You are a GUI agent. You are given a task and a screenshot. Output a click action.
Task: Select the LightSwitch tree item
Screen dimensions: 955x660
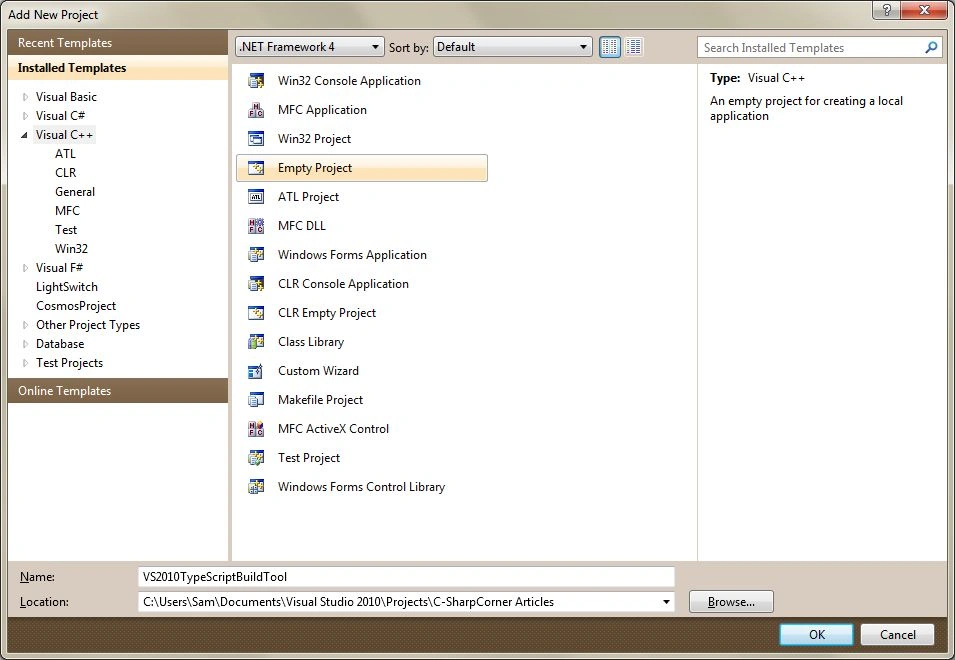point(66,287)
